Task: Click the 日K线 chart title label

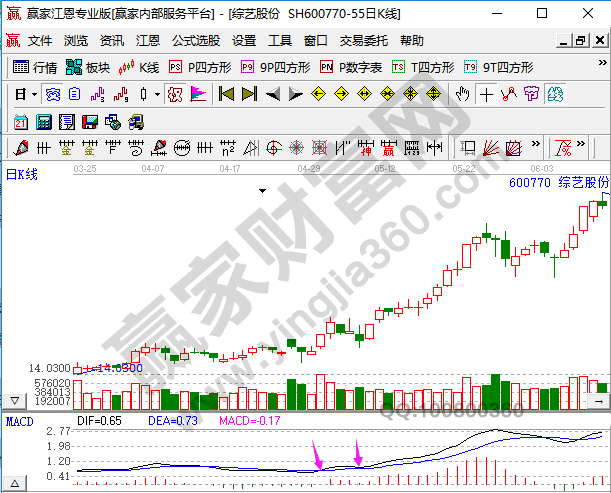Action: (x=22, y=175)
